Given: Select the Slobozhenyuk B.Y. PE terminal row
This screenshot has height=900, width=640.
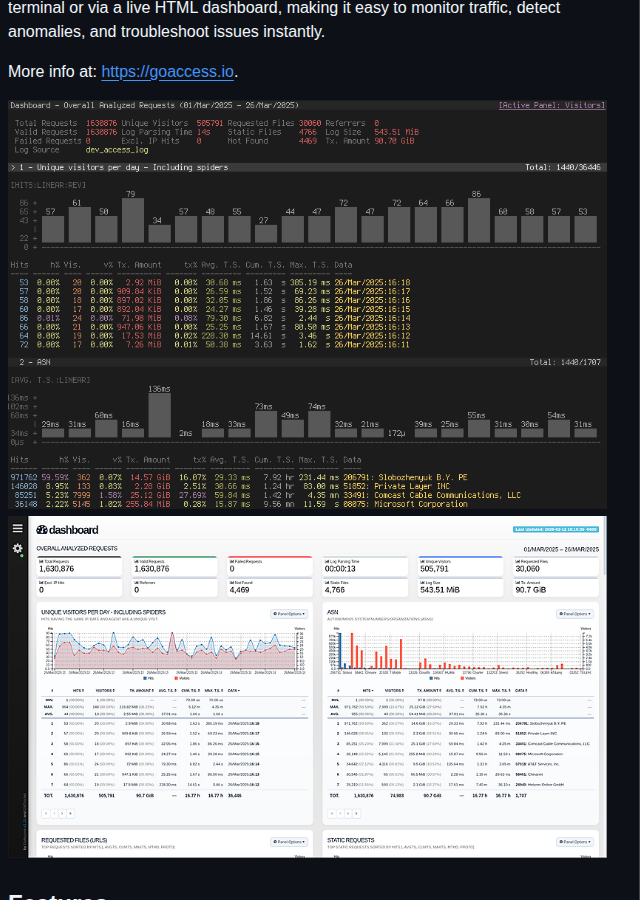Looking at the screenshot, I should pyautogui.click(x=241, y=478).
